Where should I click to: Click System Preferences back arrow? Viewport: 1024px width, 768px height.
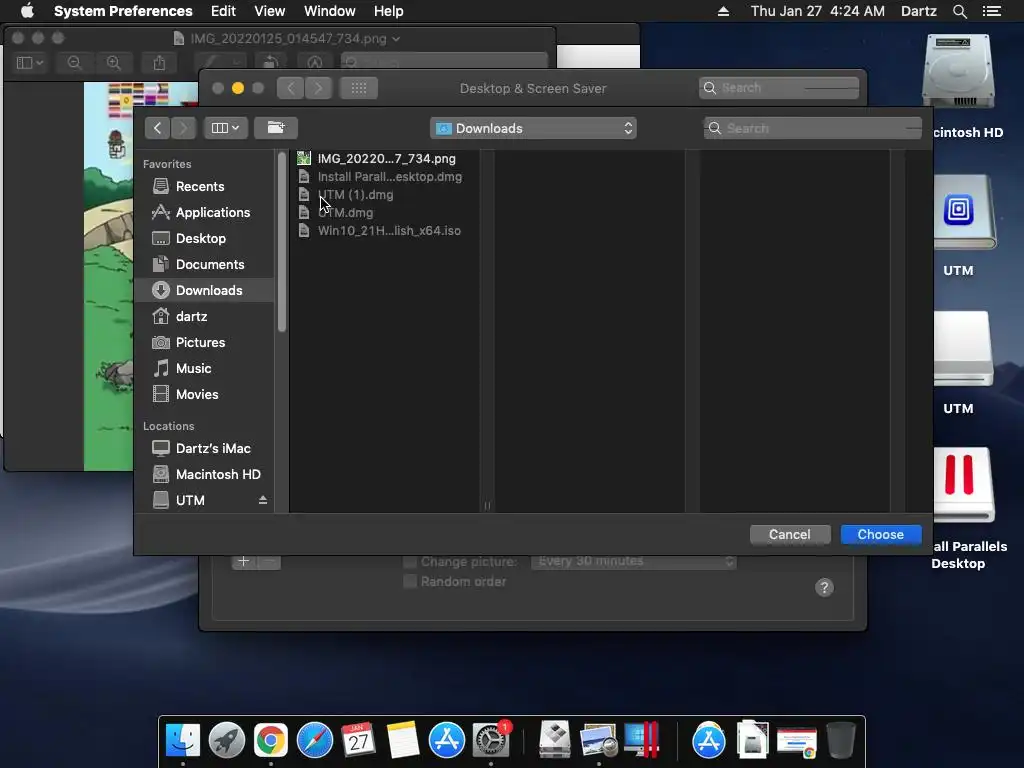(x=291, y=88)
